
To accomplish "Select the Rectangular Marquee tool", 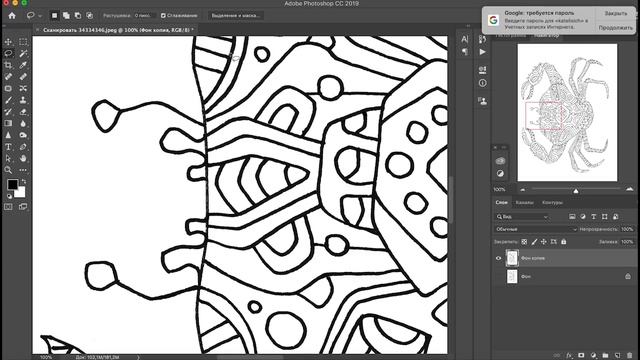I will 23,42.
